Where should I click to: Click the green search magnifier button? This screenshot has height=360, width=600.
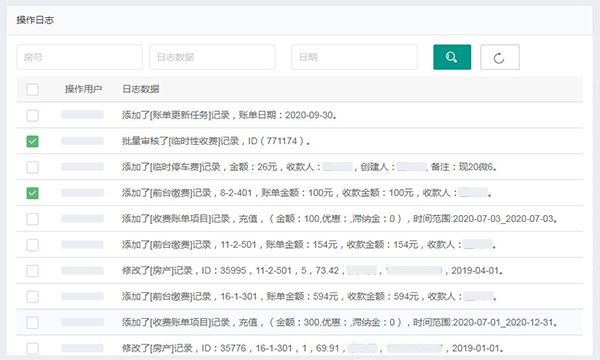(452, 57)
